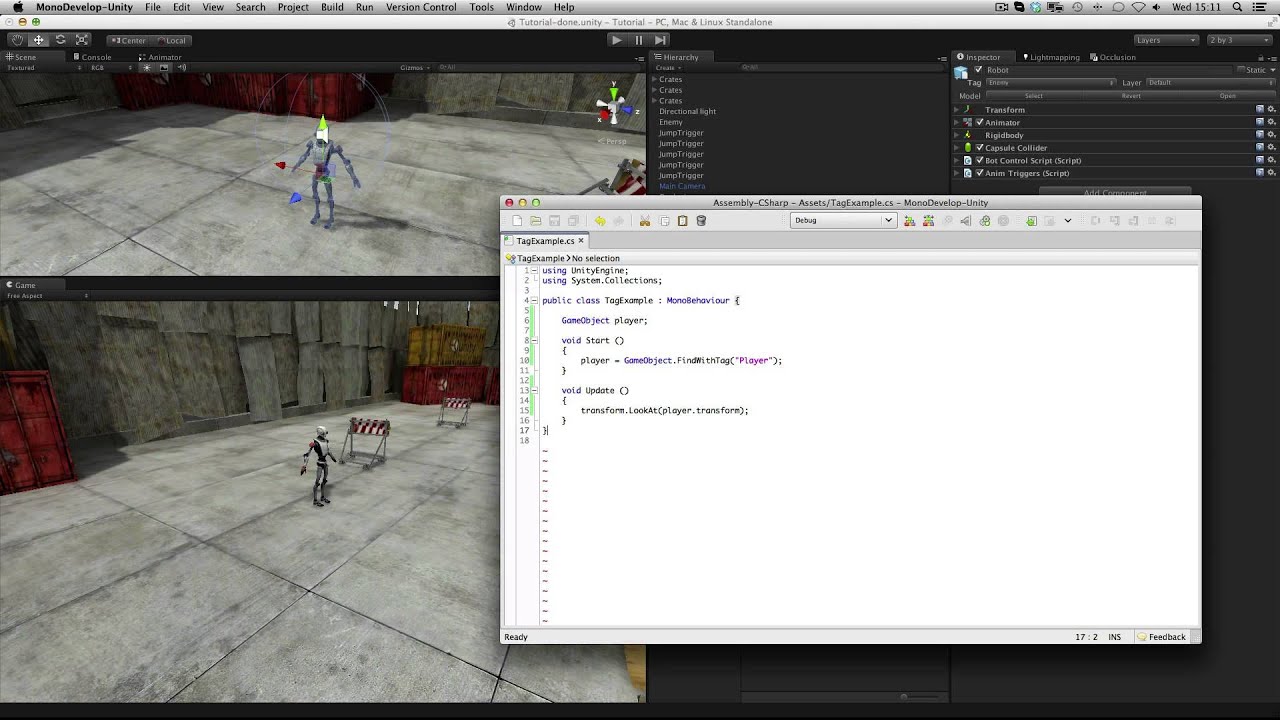Switch to the Lightmapping tab

click(x=1050, y=57)
